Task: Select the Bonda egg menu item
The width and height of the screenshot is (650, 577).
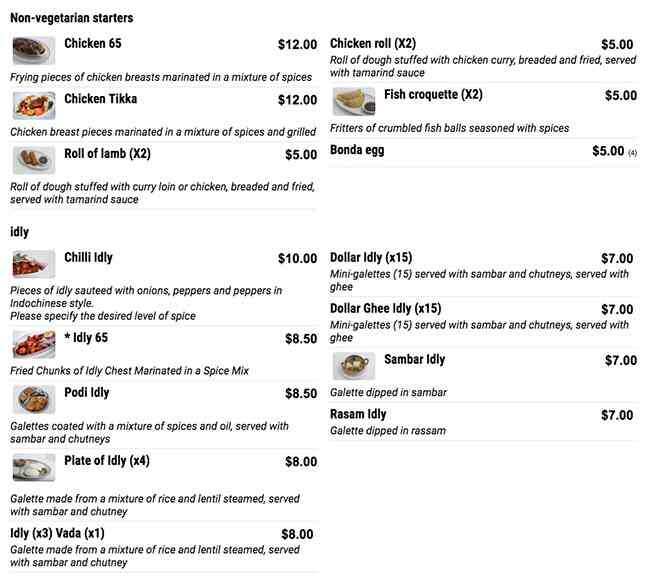Action: click(357, 151)
